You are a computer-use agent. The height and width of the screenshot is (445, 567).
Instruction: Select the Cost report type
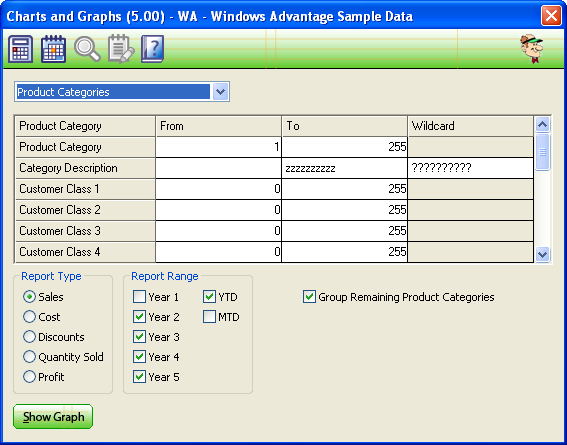click(x=29, y=317)
